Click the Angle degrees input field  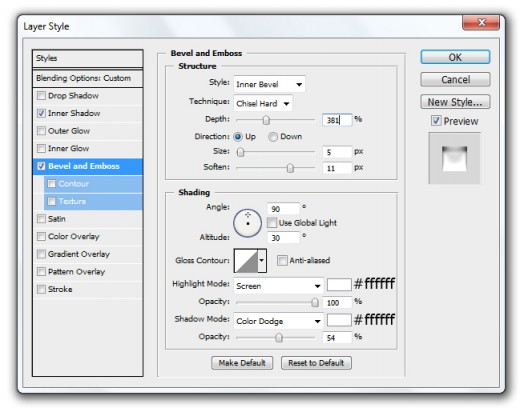(283, 209)
